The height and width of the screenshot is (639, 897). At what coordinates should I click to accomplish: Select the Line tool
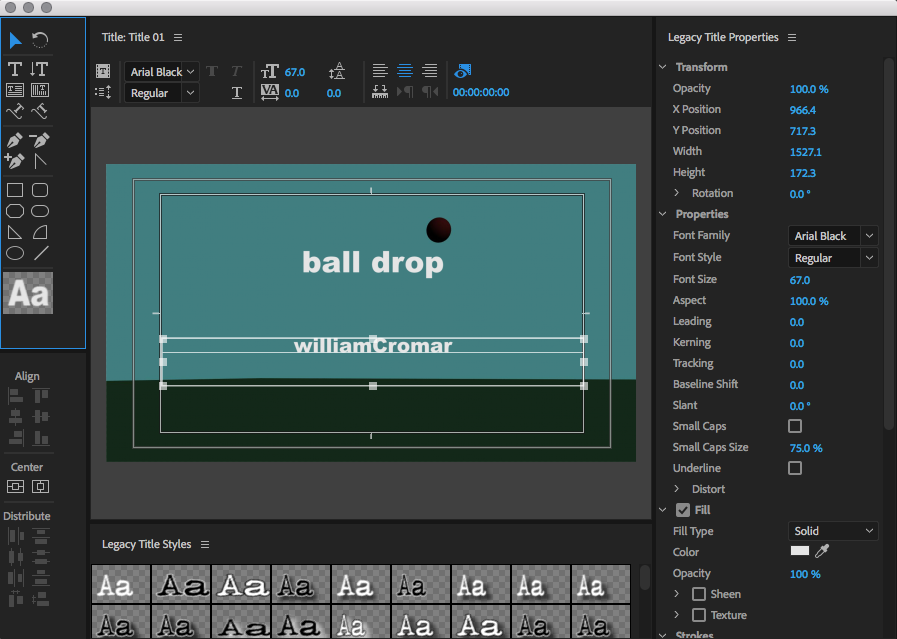pos(40,253)
